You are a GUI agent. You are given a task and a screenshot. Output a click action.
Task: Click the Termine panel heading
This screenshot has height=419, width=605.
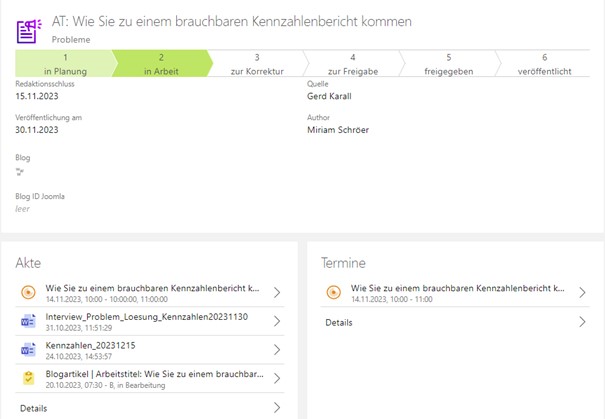point(343,263)
